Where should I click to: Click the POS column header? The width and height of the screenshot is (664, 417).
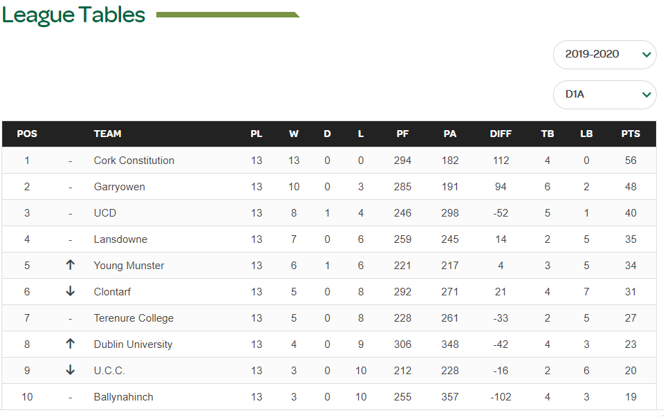[x=27, y=134]
